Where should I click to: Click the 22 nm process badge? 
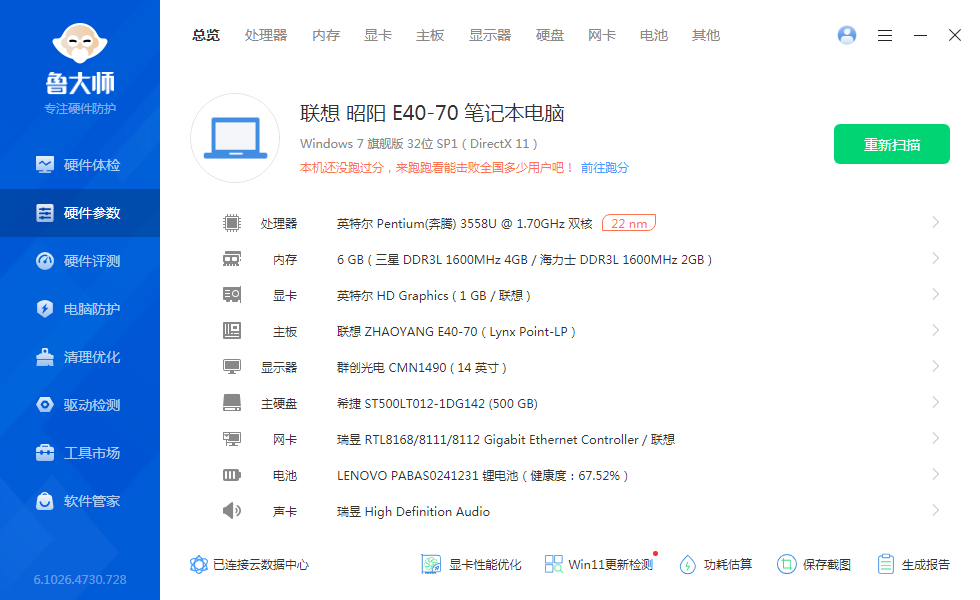point(629,223)
